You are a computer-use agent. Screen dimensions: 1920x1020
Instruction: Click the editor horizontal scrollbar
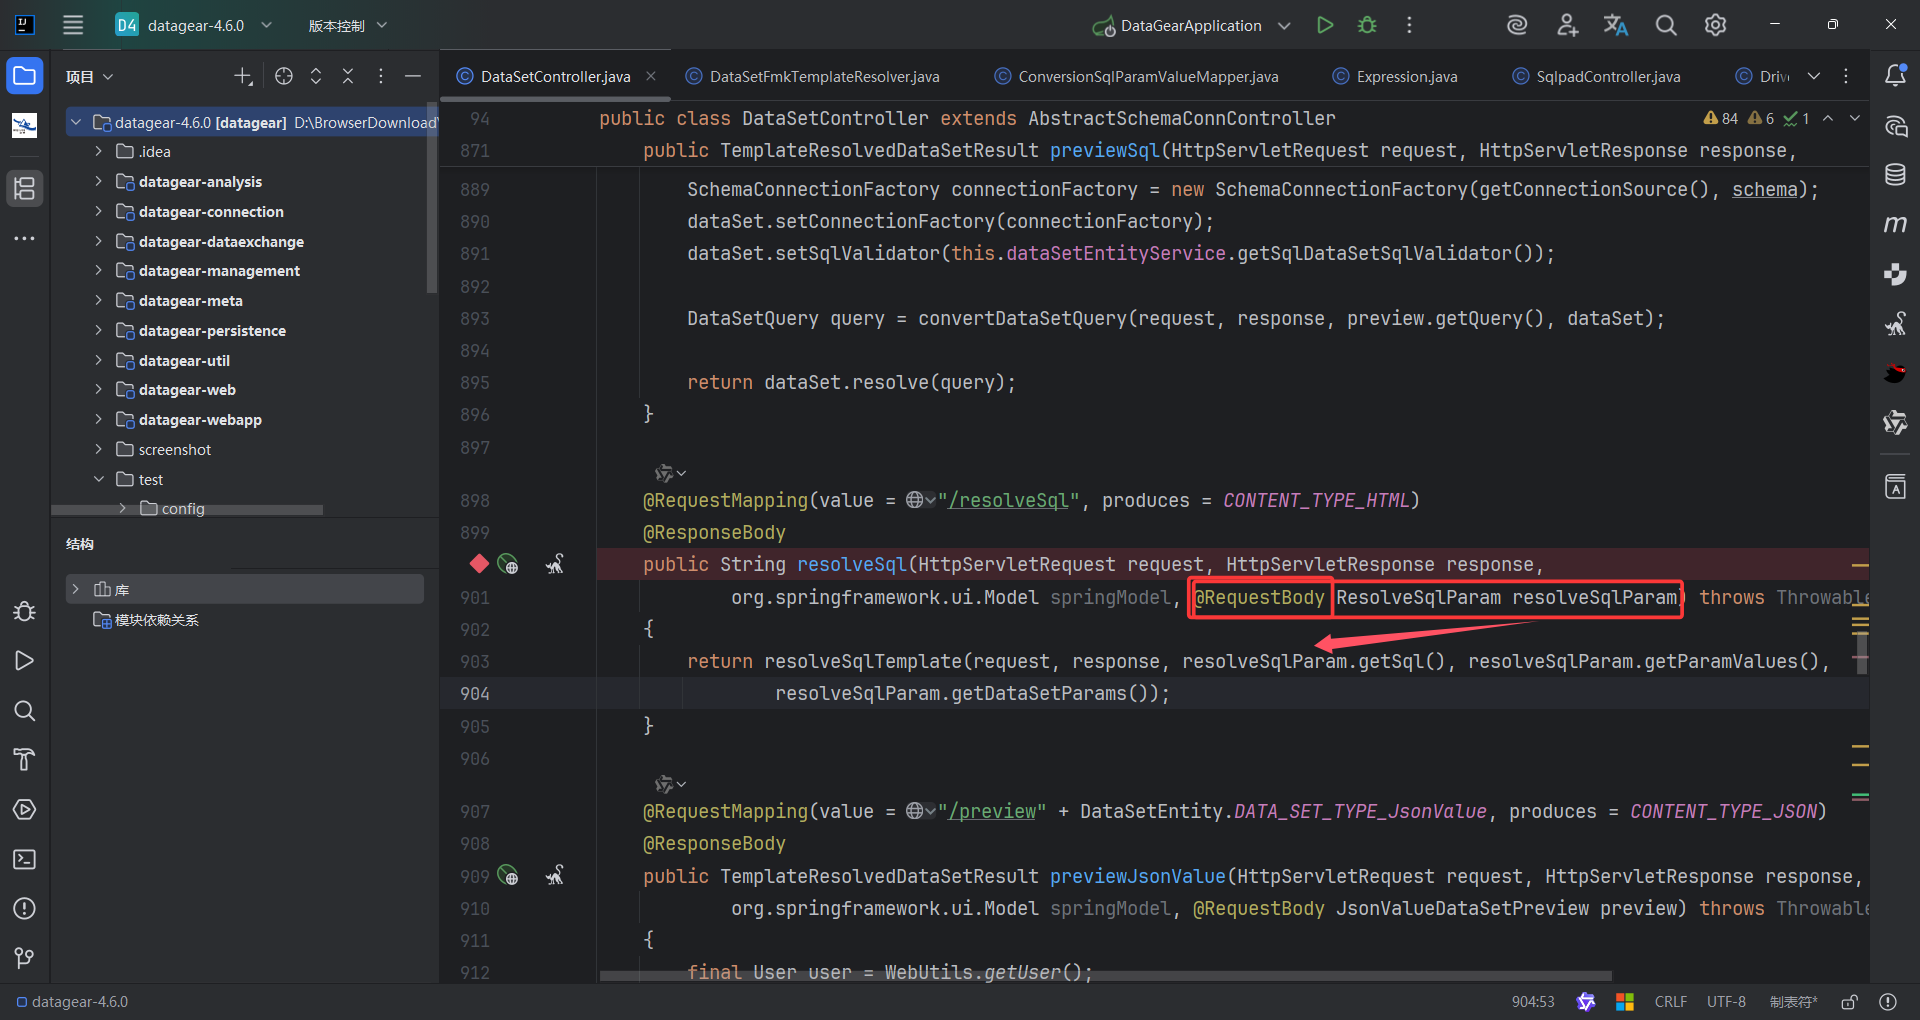1105,975
